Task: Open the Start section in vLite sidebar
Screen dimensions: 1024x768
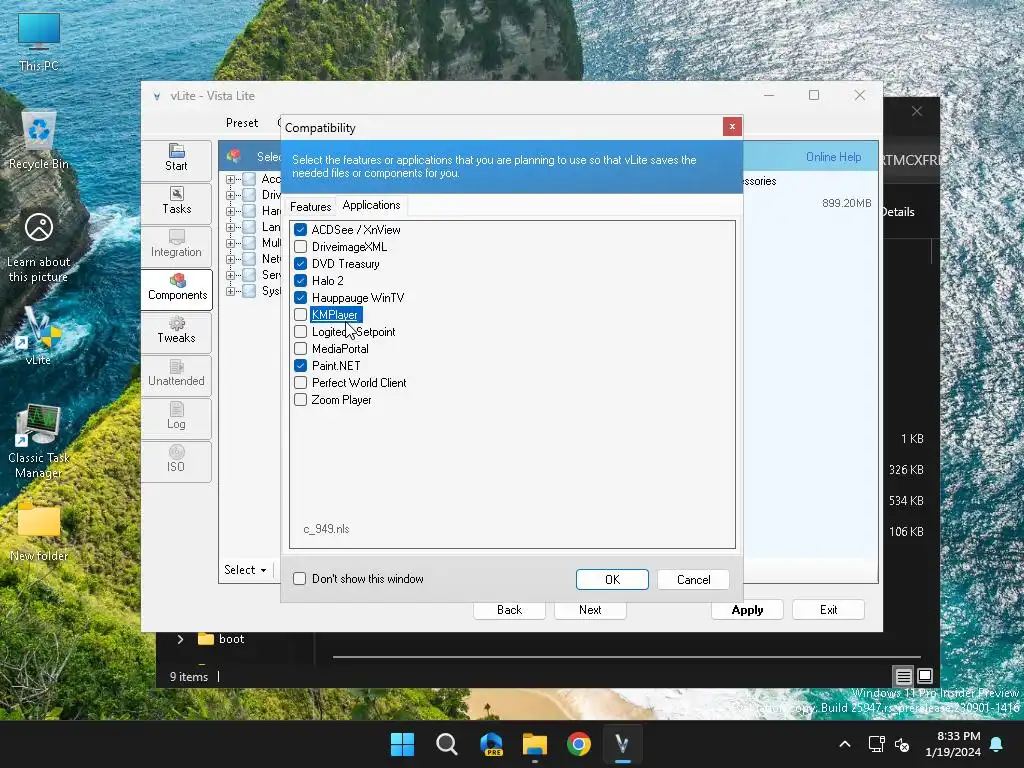Action: click(176, 159)
